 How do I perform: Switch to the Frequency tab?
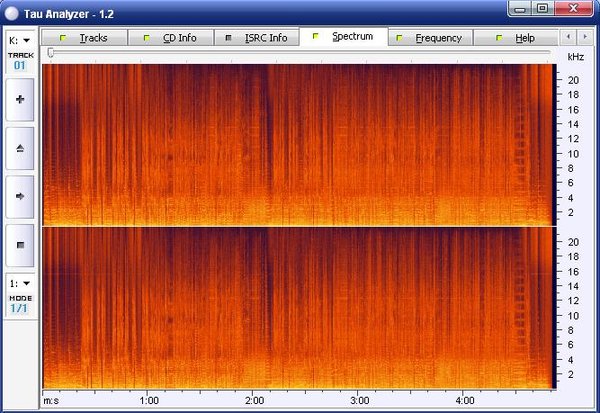click(430, 38)
